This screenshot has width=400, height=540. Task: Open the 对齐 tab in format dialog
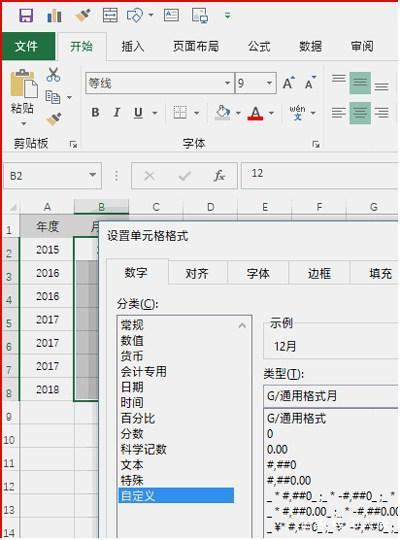197,273
